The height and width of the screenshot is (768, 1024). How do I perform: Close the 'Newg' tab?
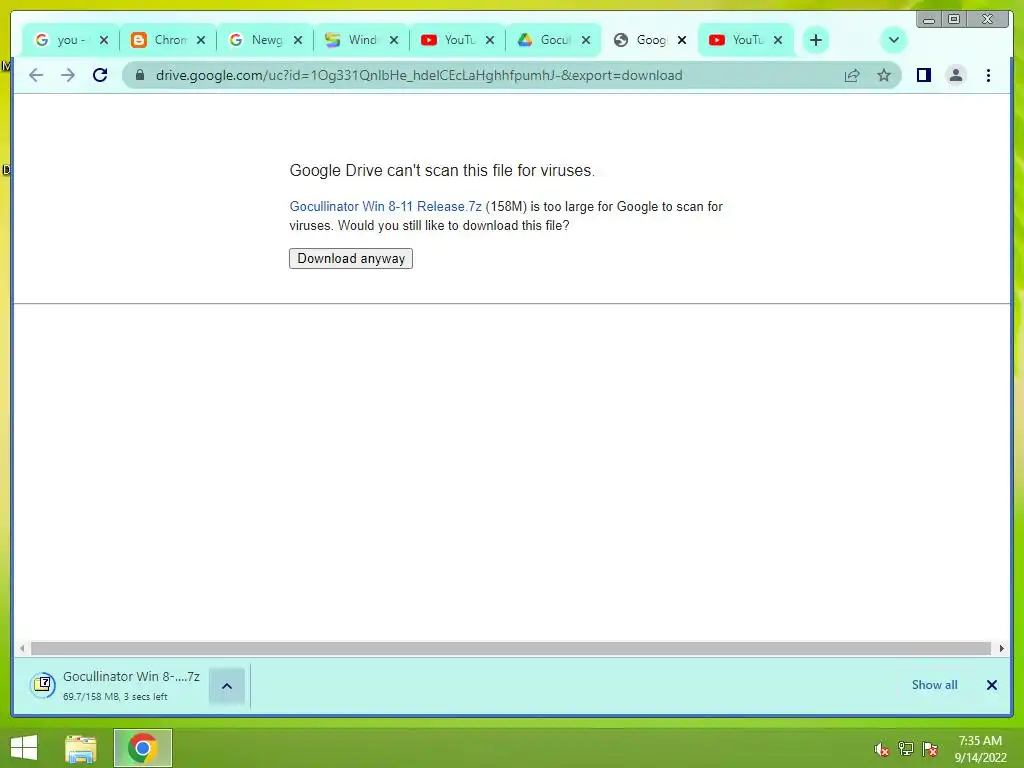pyautogui.click(x=298, y=40)
